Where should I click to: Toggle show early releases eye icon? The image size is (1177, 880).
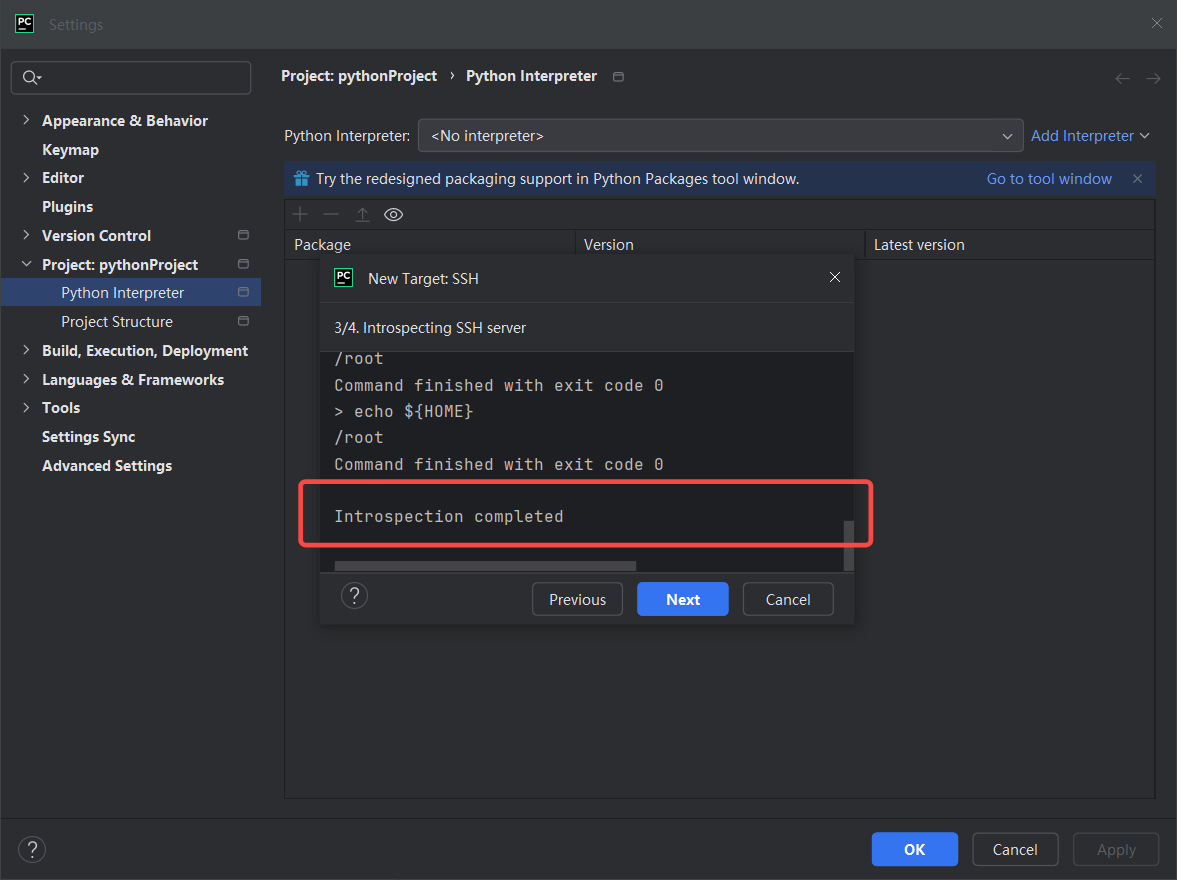[x=394, y=215]
